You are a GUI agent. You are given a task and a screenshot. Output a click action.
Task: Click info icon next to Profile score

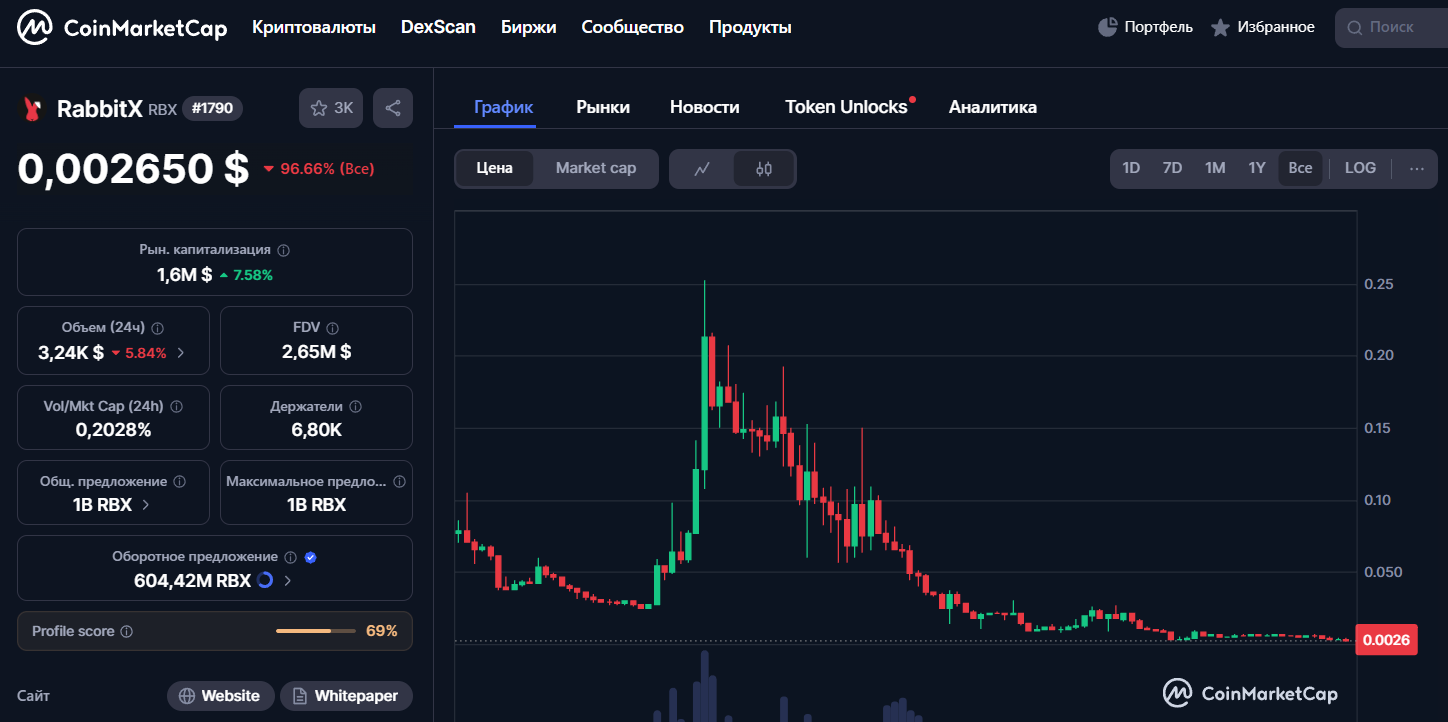click(127, 632)
